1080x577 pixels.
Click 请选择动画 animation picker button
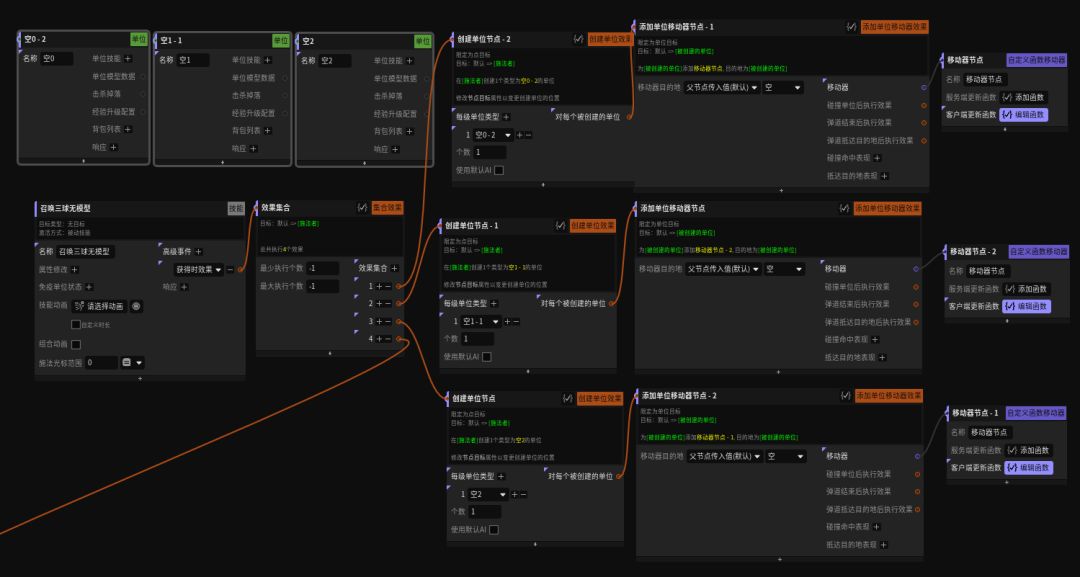100,306
